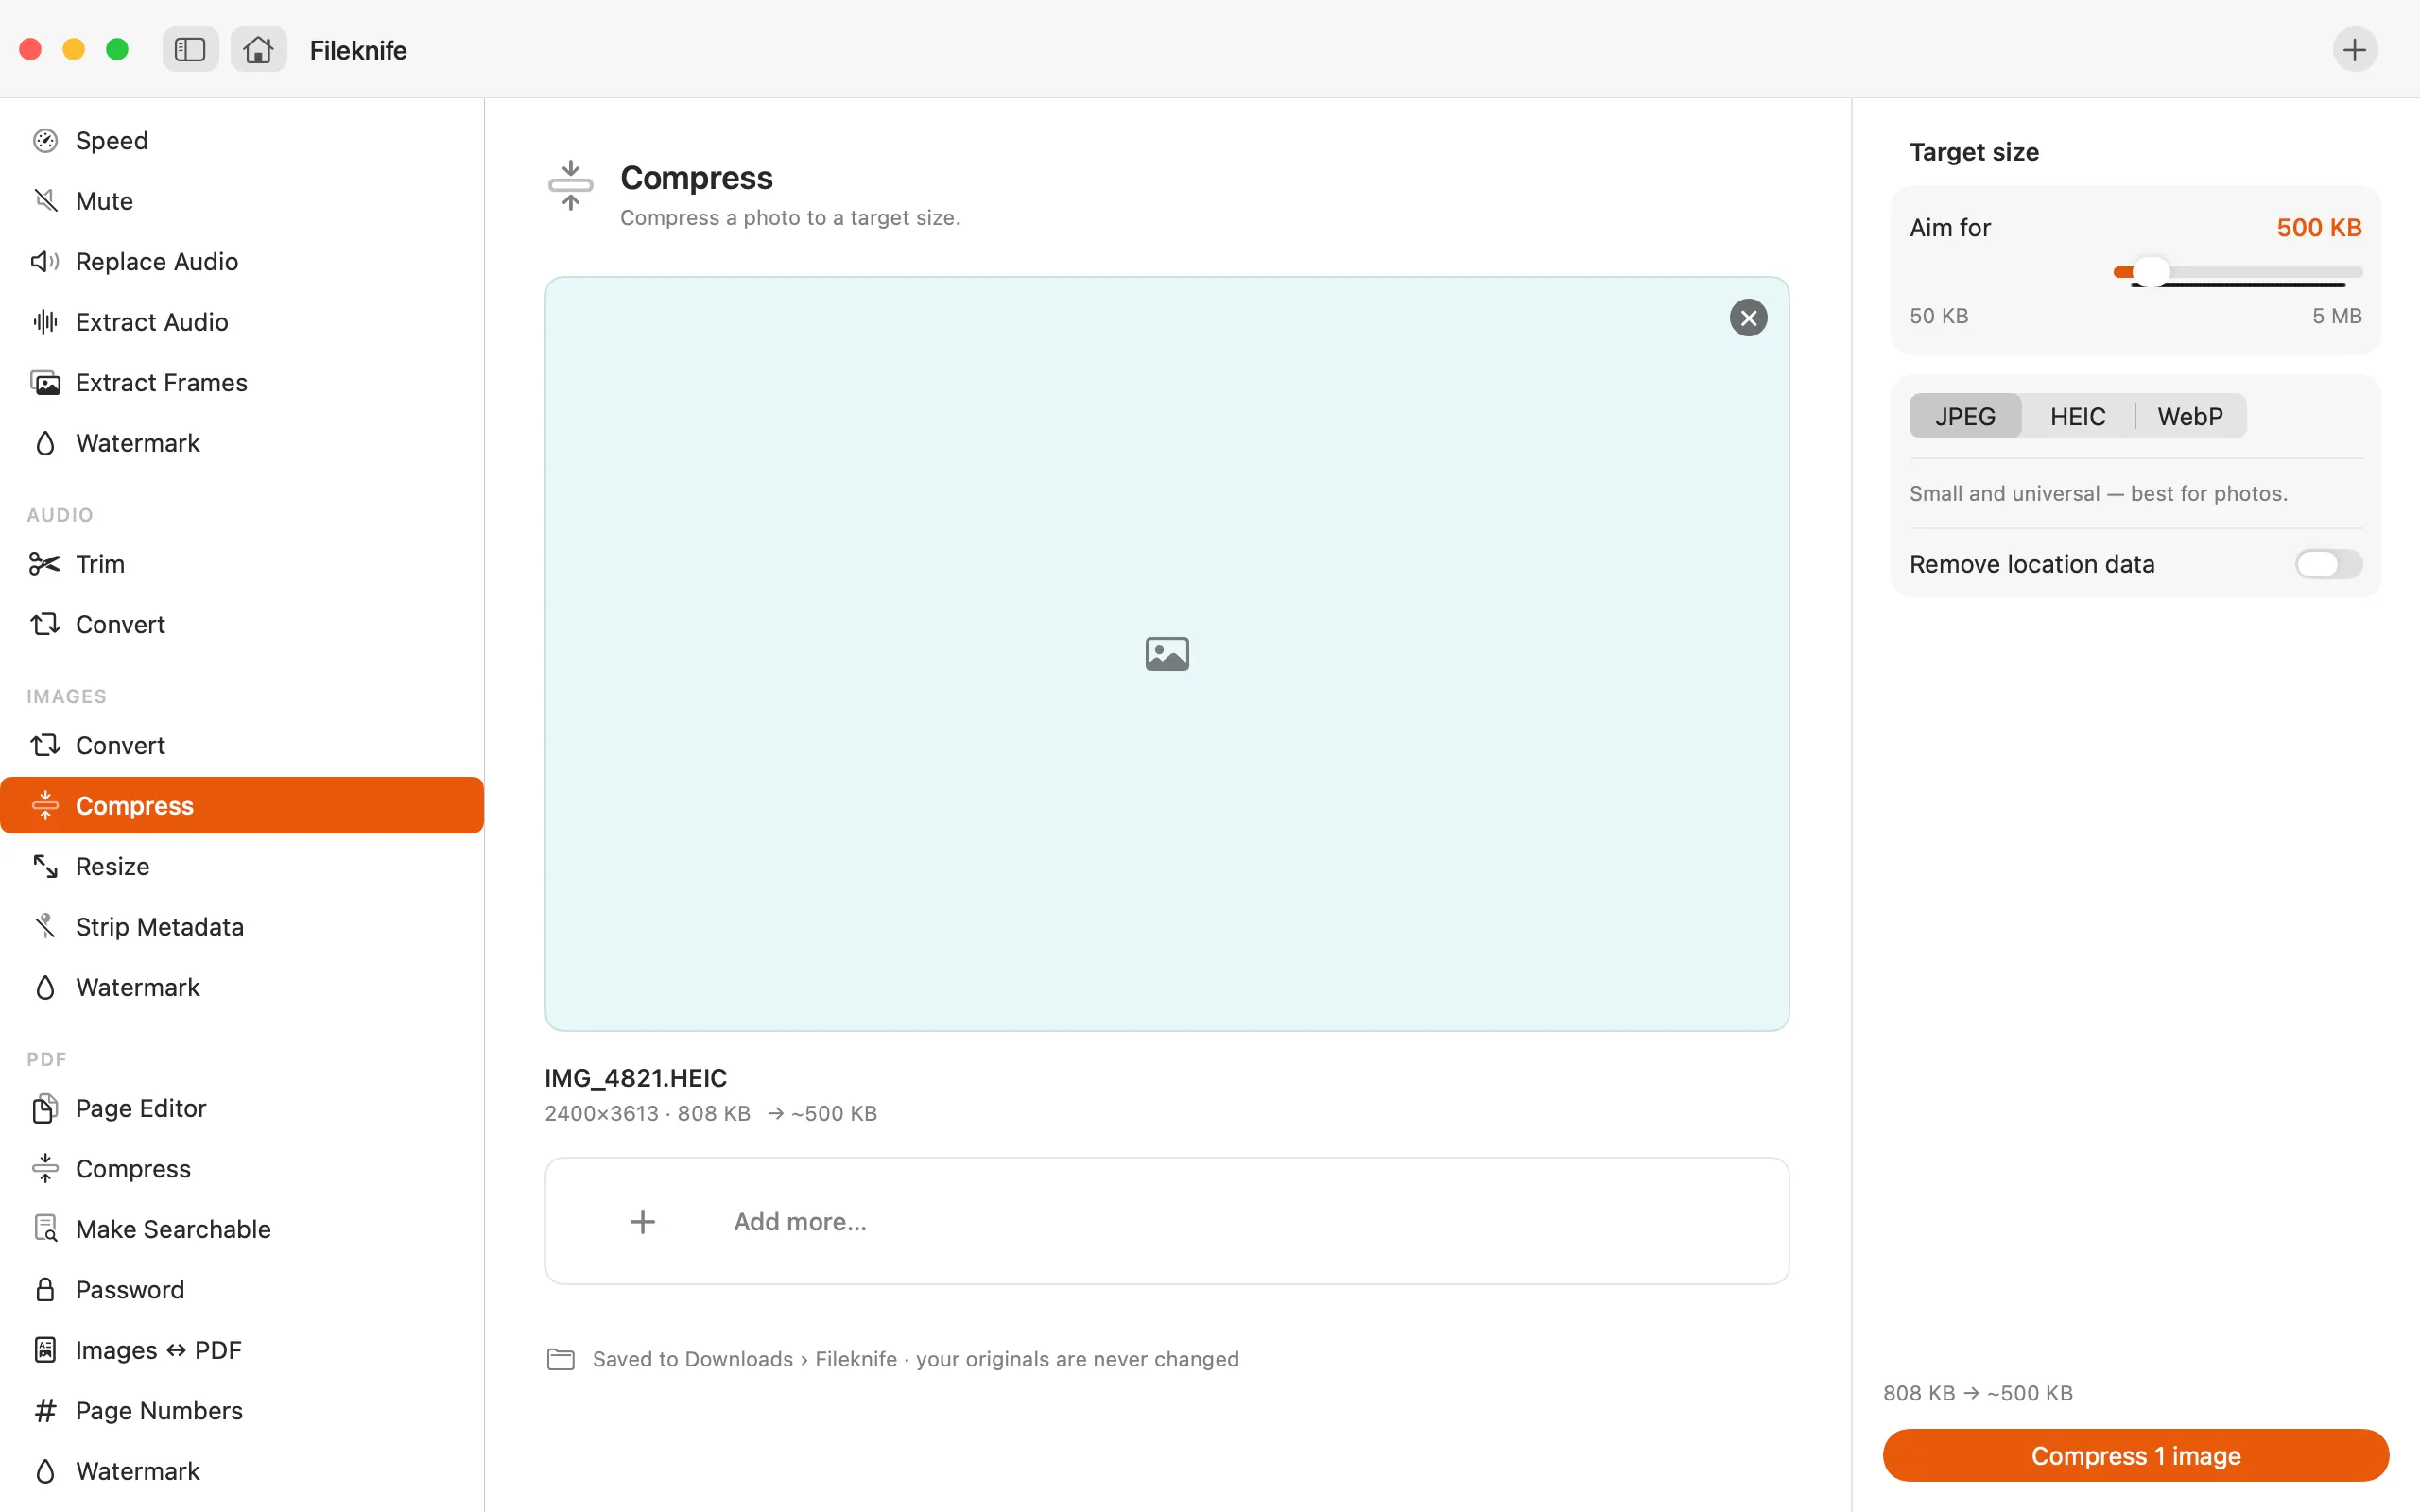
Task: Open the image Resize tool
Action: [242, 867]
